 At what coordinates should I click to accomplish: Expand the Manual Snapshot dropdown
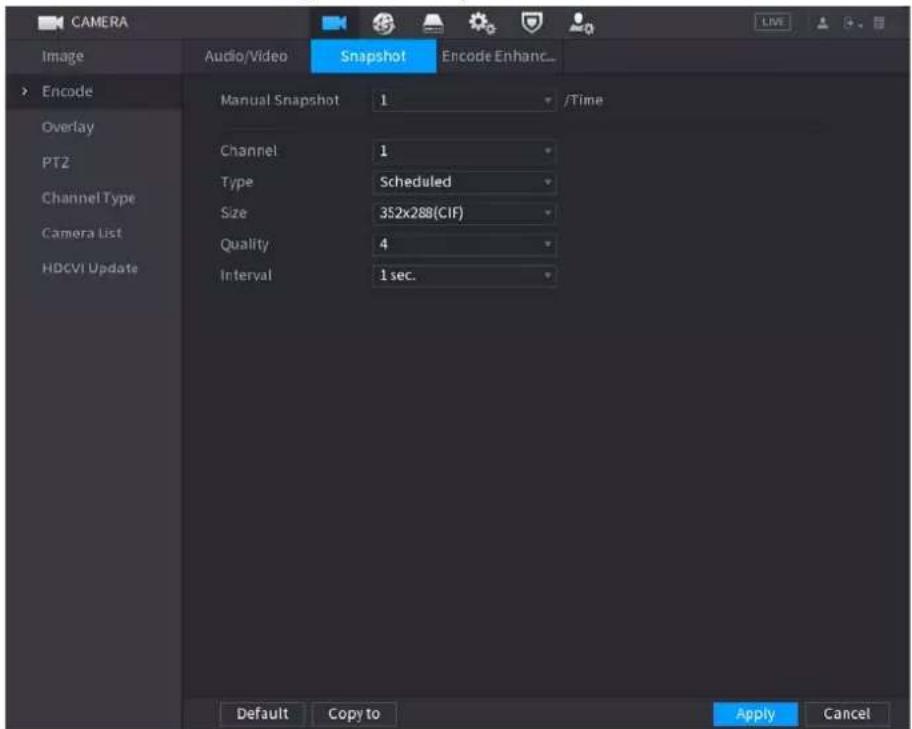(x=464, y=100)
